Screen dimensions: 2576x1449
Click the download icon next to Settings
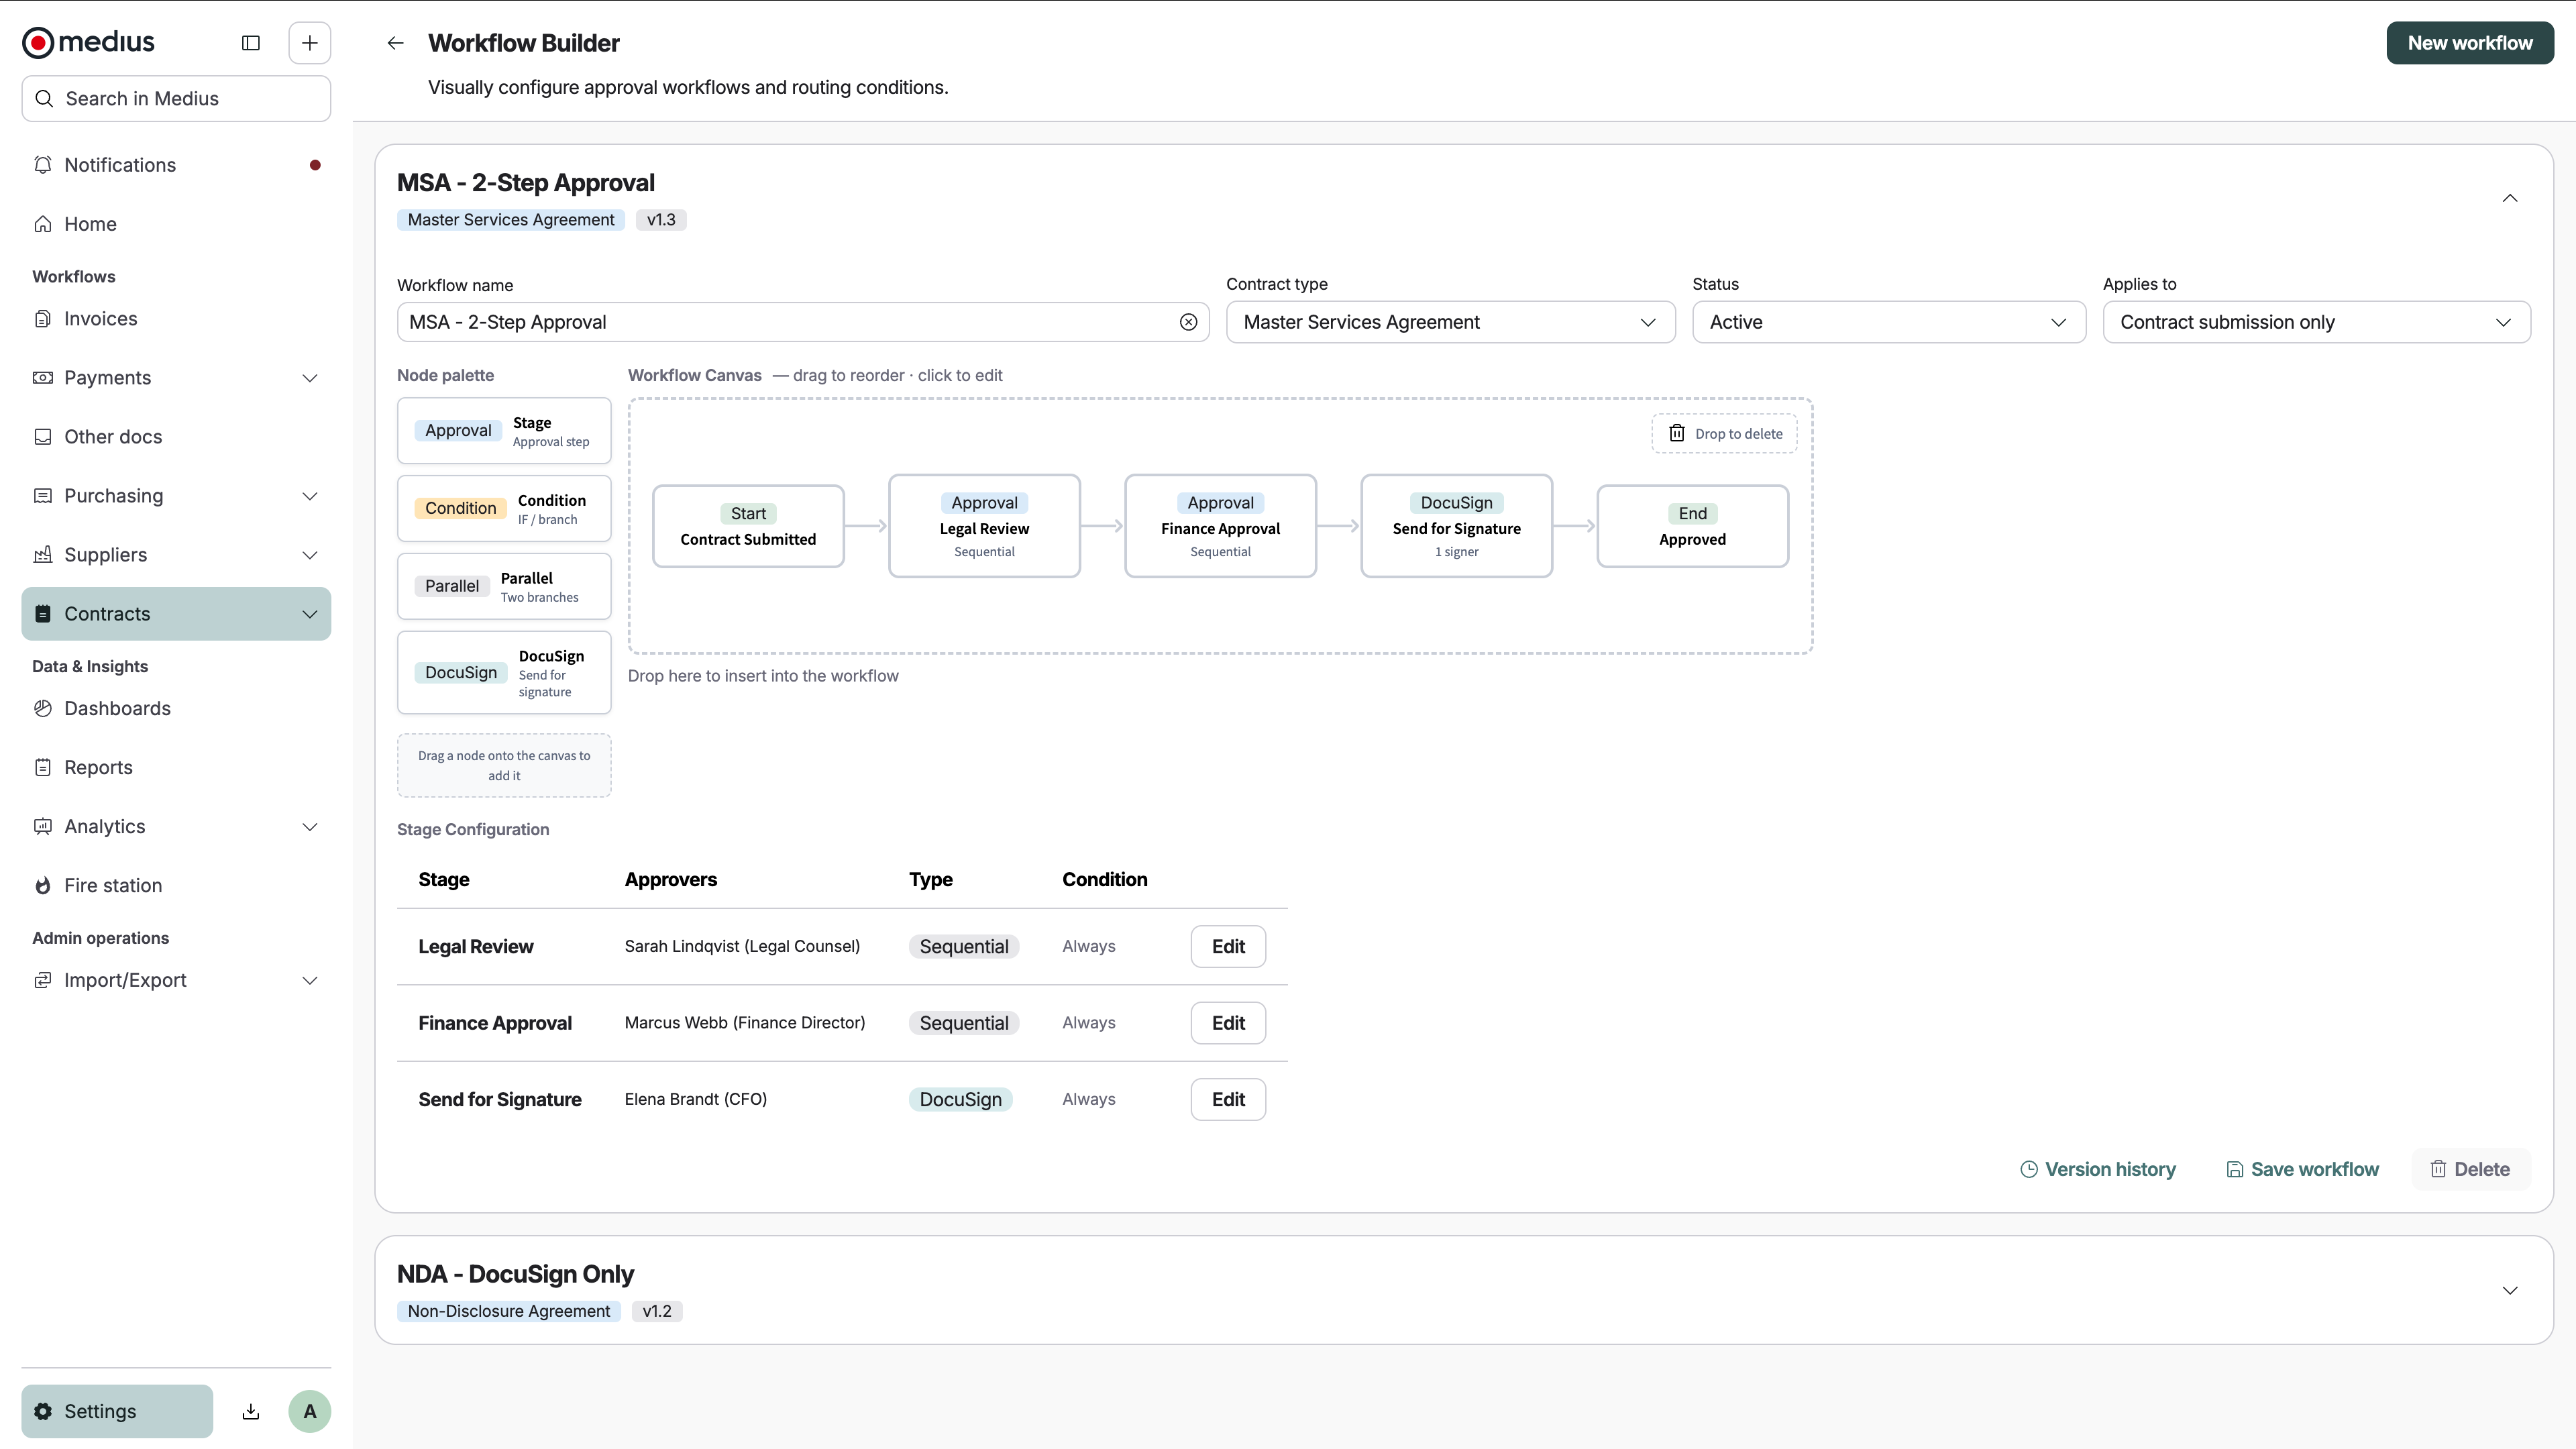click(x=251, y=1411)
